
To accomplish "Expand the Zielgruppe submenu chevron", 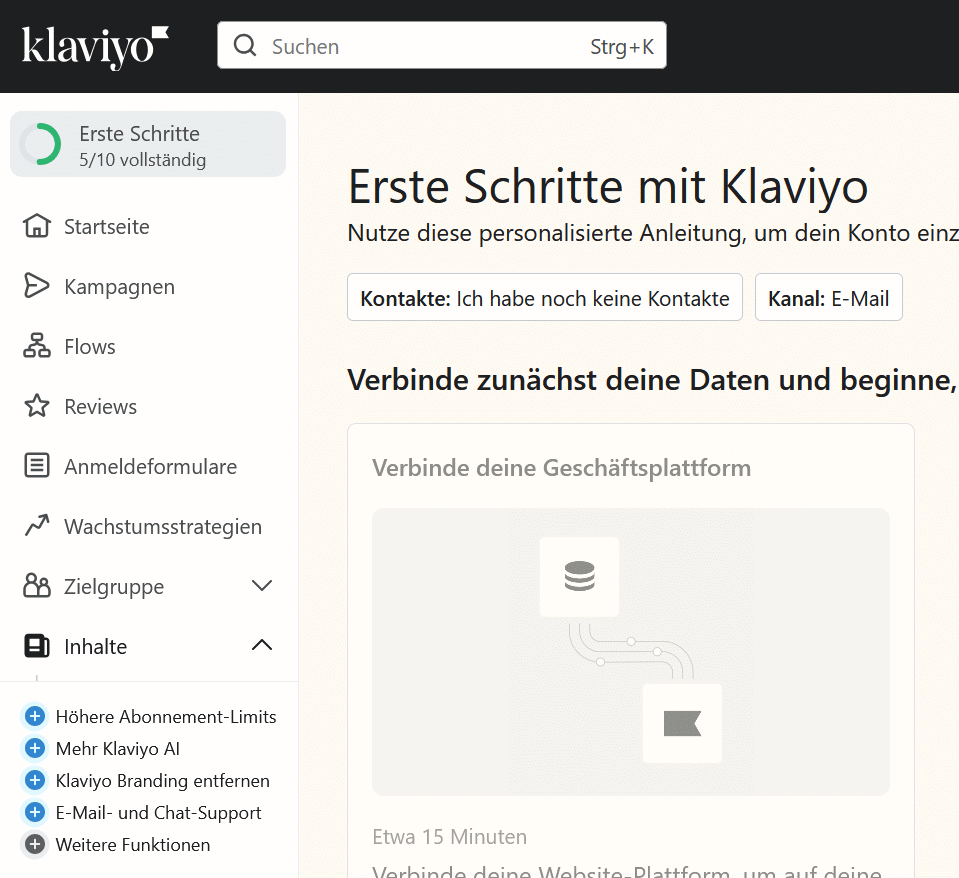I will point(262,586).
